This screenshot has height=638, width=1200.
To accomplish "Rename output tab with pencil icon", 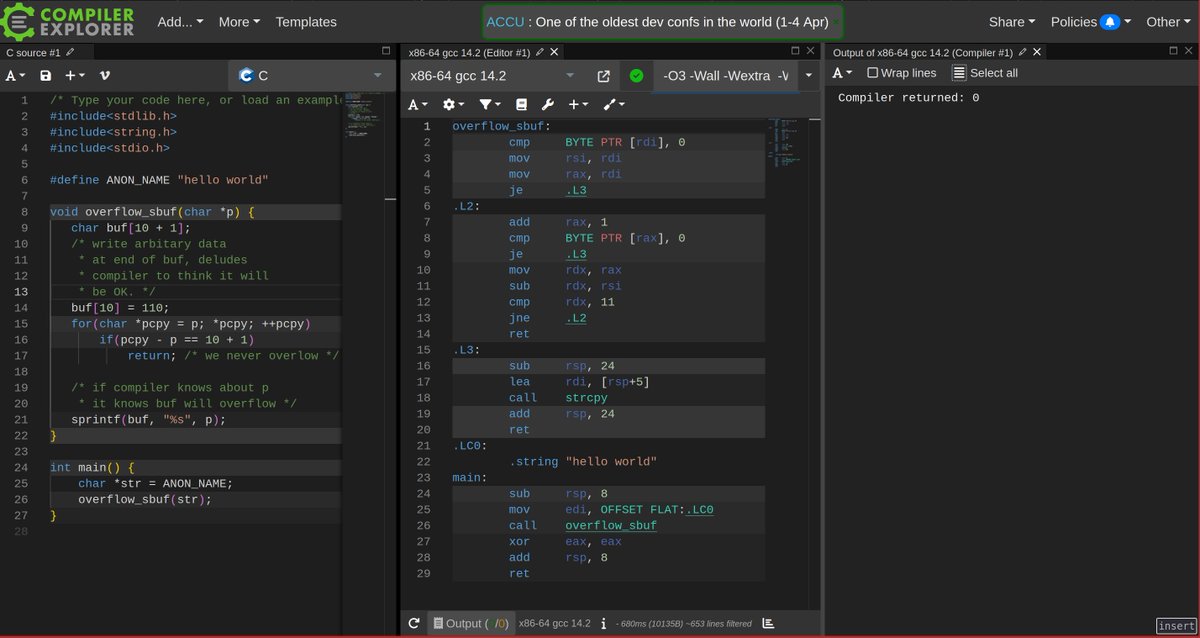I will tap(1023, 52).
